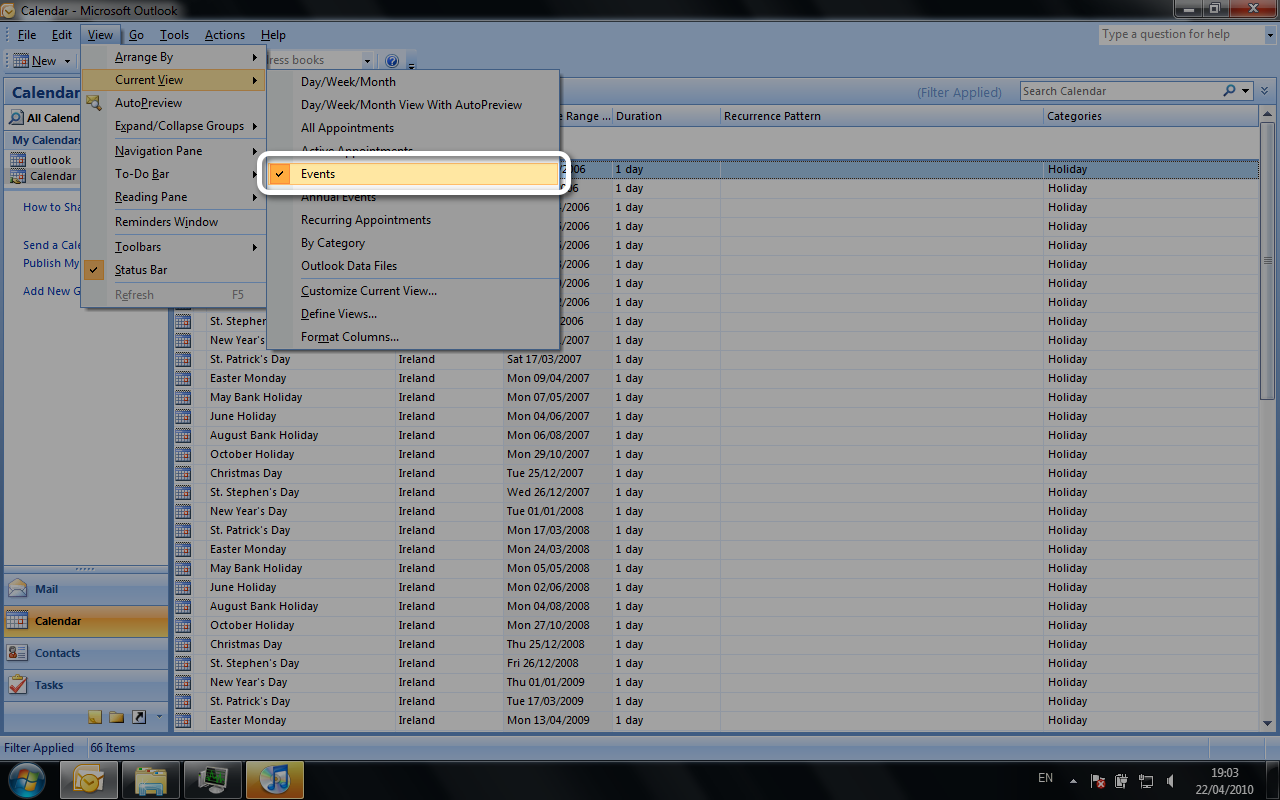
Task: Click the Contacts card icon in navigation pane
Action: [18, 653]
